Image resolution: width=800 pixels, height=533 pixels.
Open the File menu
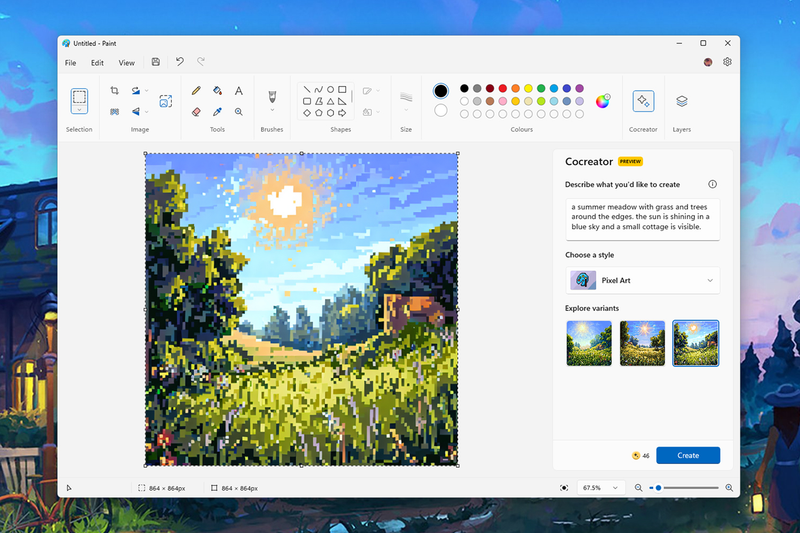click(x=70, y=63)
